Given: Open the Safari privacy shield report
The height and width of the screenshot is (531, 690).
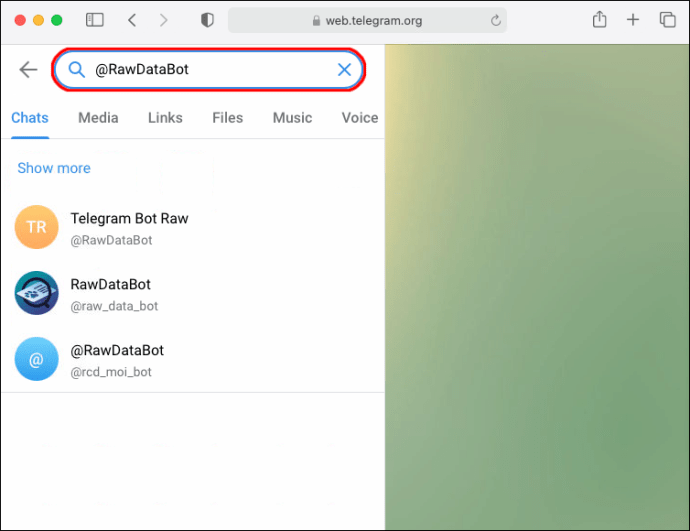Looking at the screenshot, I should [x=207, y=20].
